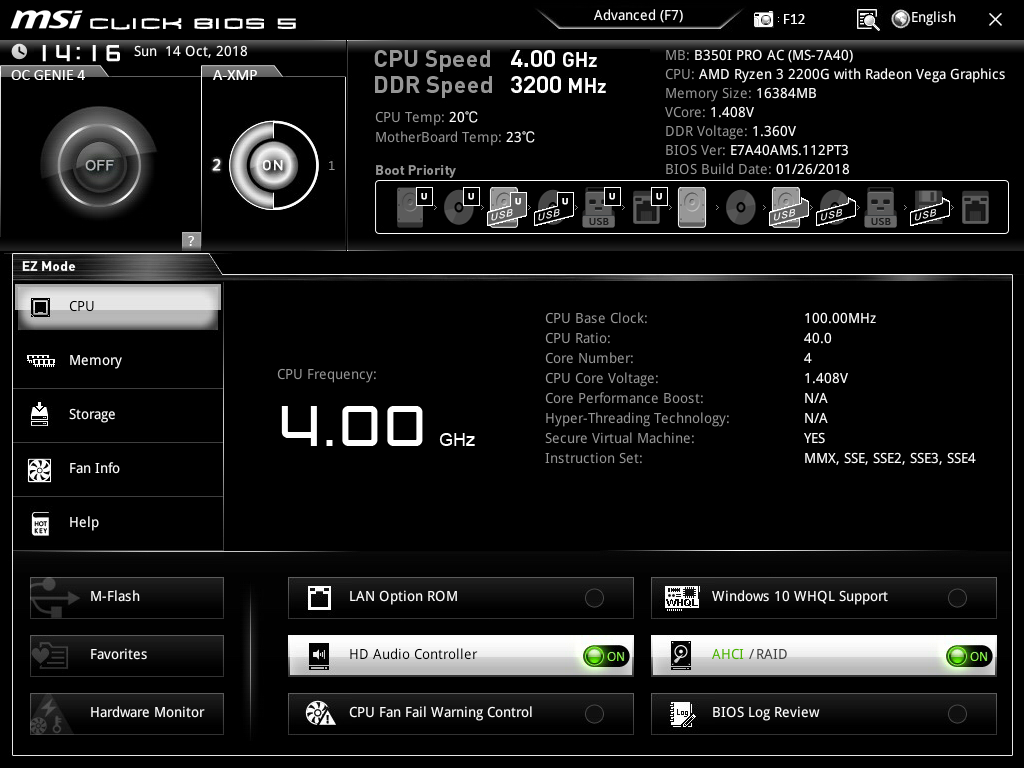Click the A-XMP panel label
The image size is (1024, 768).
pyautogui.click(x=235, y=75)
